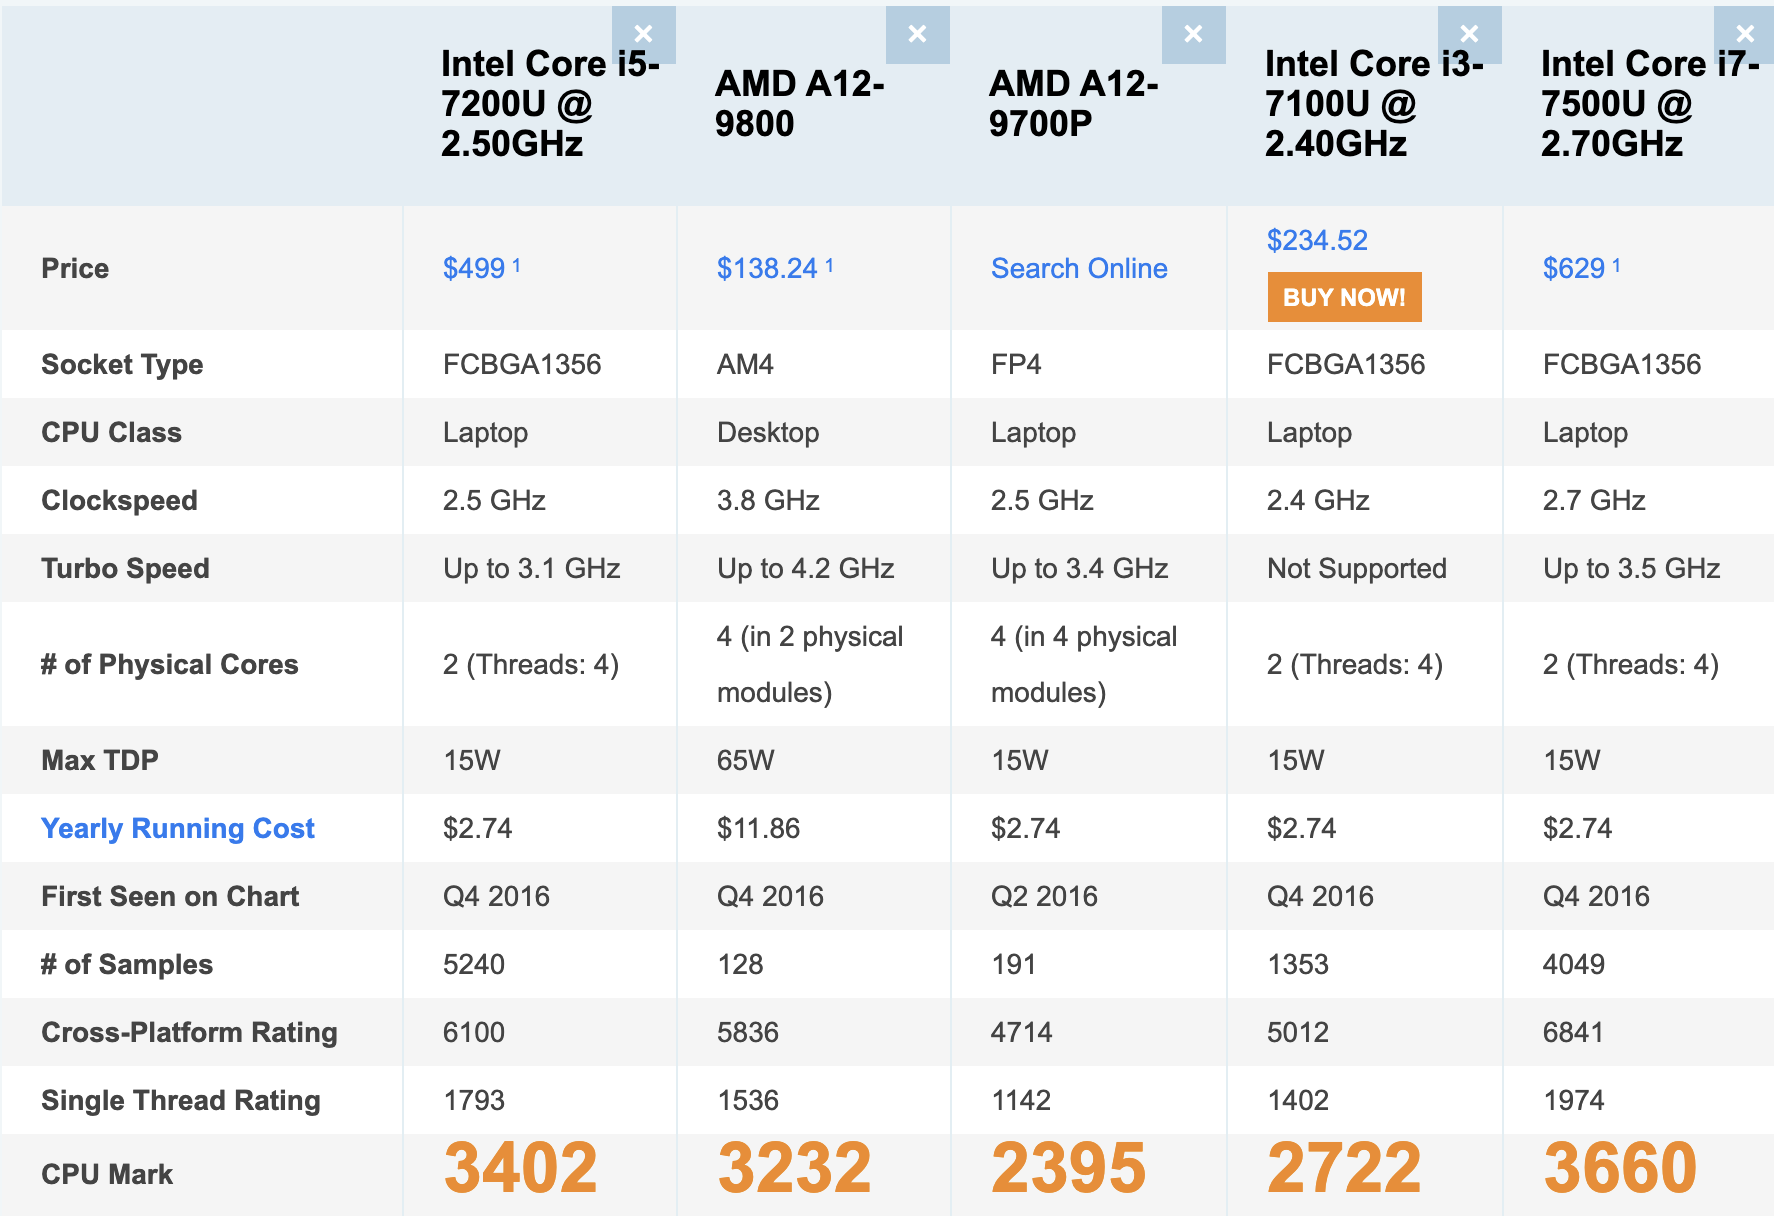Click the Intel Core i7-7500U header title
Viewport: 1774px width, 1216px height.
(x=1649, y=104)
